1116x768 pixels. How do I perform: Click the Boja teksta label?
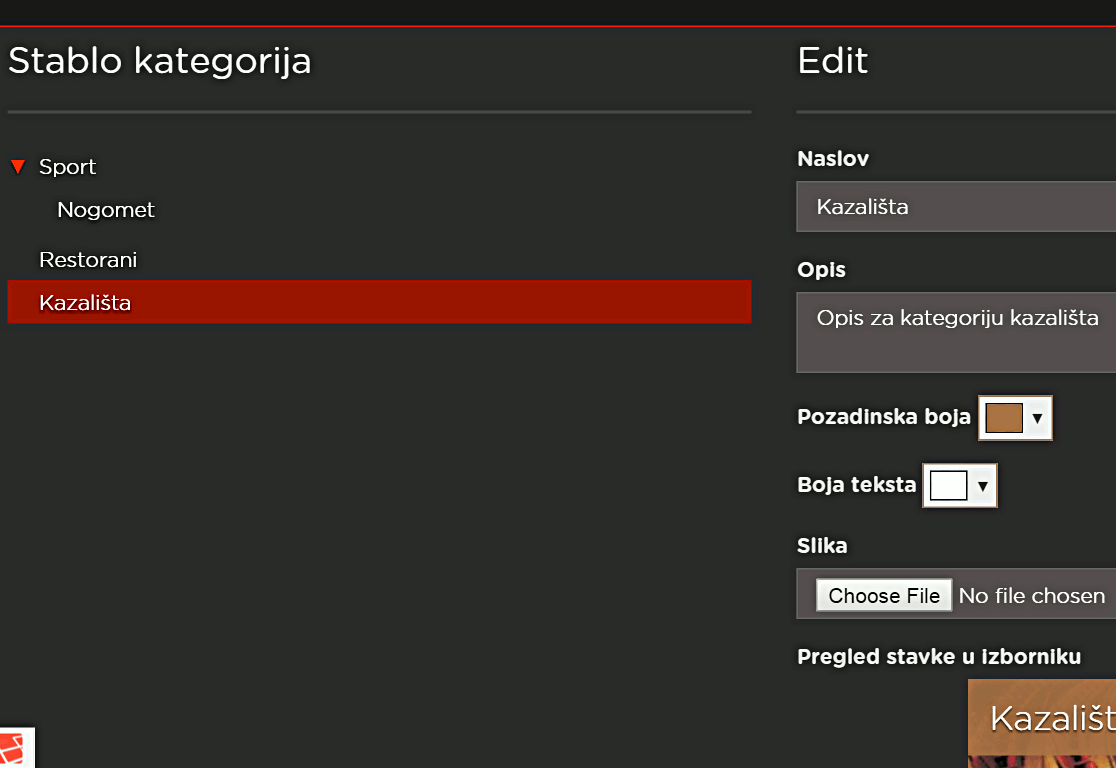tap(856, 485)
